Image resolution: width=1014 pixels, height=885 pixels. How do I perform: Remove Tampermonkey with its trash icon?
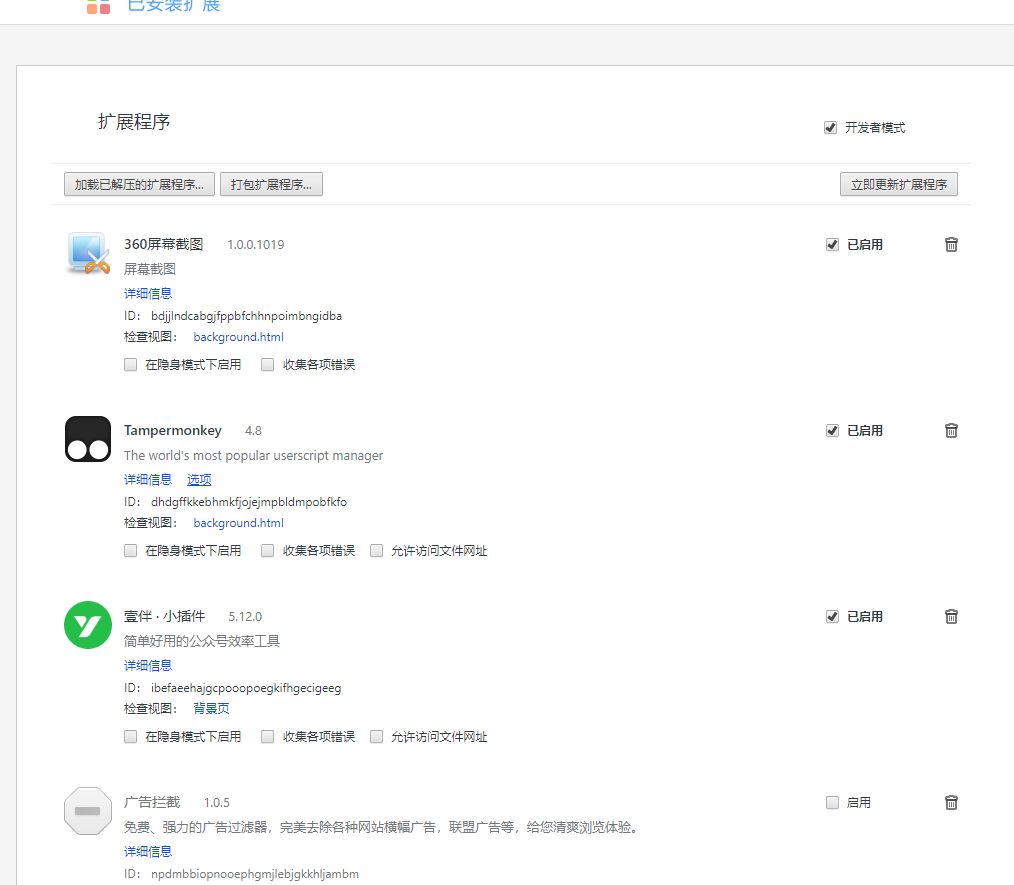click(951, 431)
